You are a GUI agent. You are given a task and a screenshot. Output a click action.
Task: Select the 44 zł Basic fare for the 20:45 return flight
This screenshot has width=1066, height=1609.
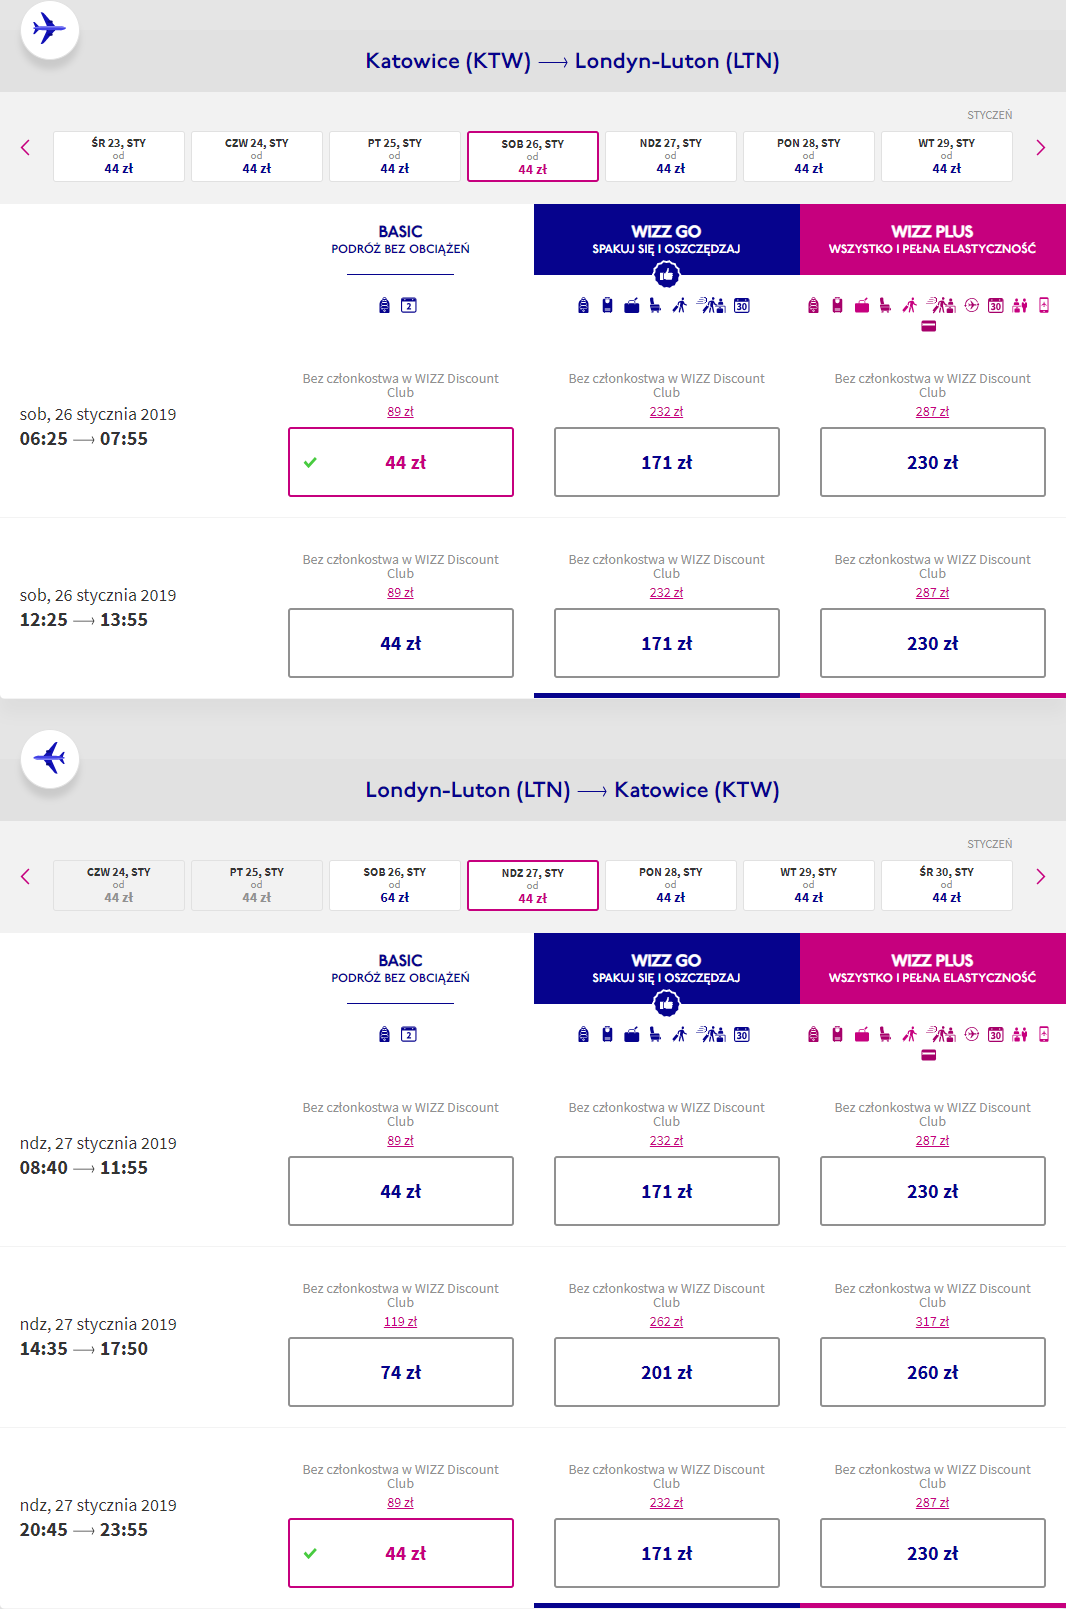coord(401,1553)
